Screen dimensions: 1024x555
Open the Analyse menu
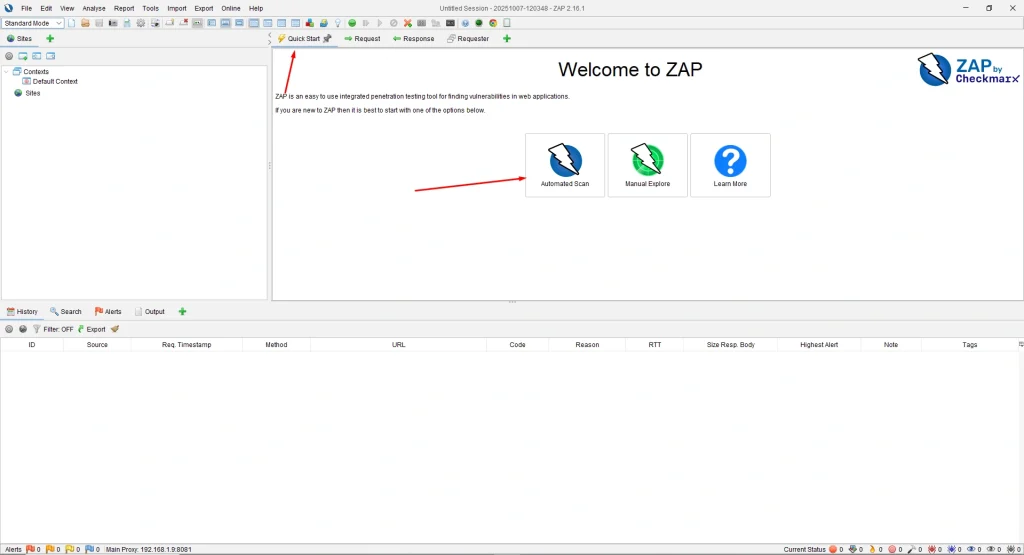(x=93, y=8)
